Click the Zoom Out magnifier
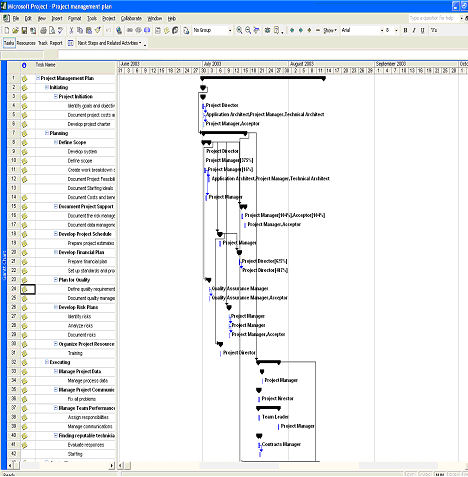 click(x=248, y=30)
